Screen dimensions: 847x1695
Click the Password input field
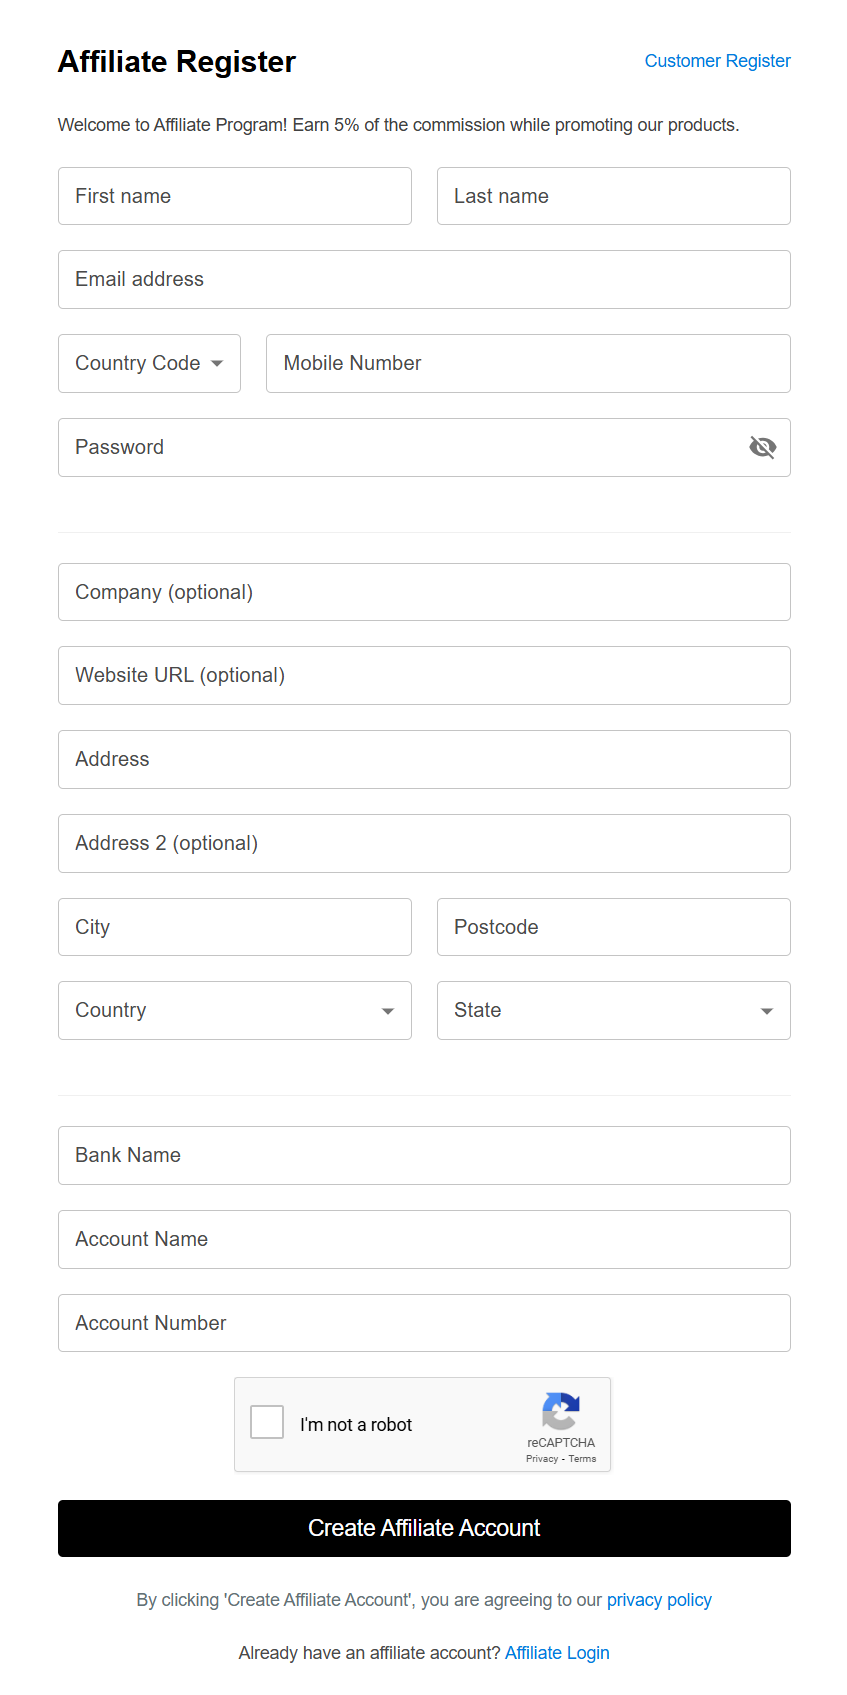[x=400, y=447]
